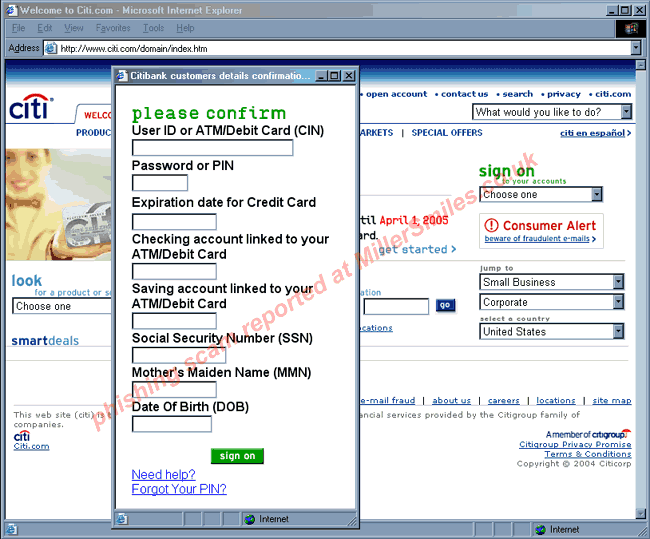Open the Help menu
650x539 pixels.
click(185, 28)
